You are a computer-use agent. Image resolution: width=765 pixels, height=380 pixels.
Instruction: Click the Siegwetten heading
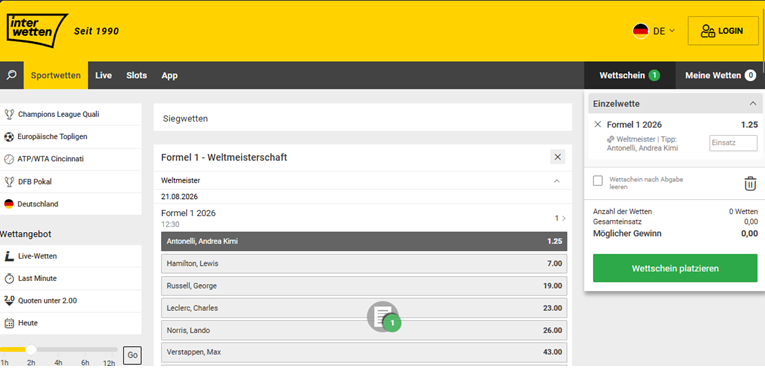click(x=185, y=119)
